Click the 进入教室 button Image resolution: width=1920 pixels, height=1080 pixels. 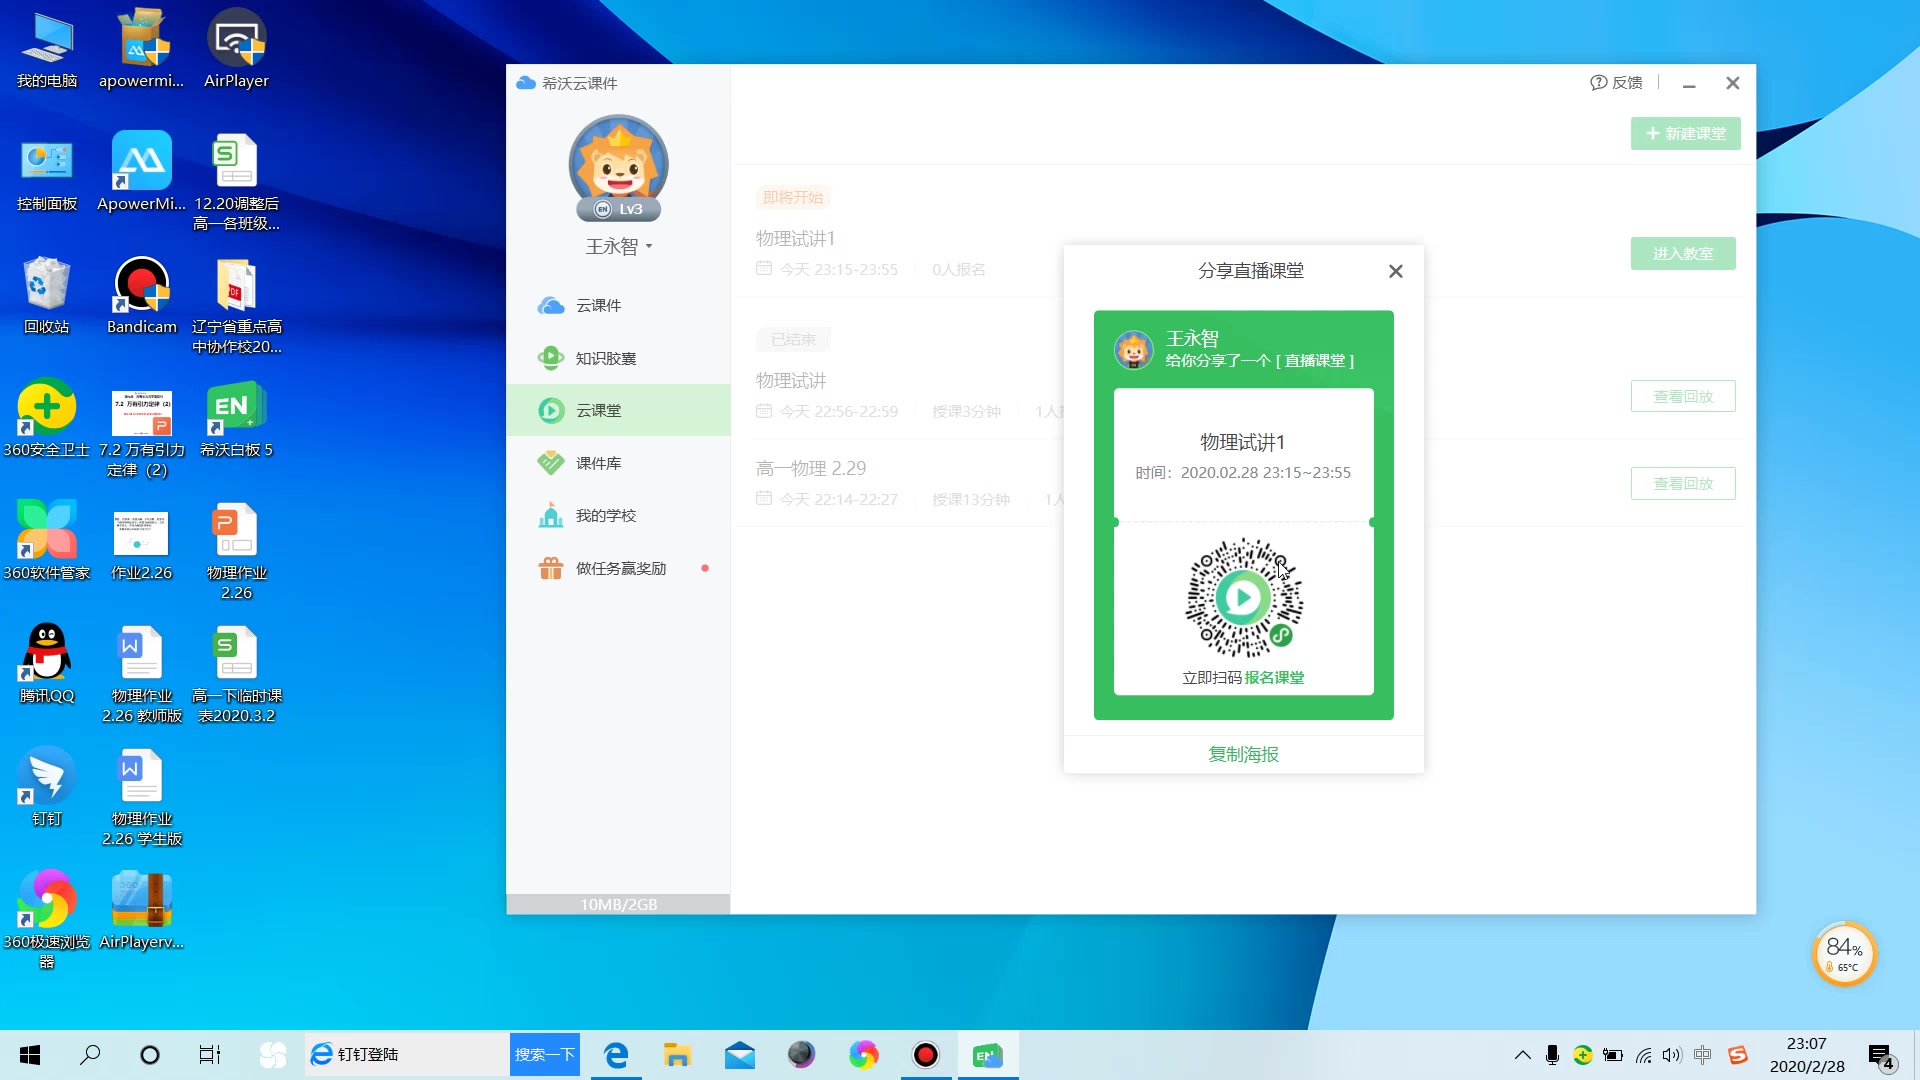pyautogui.click(x=1683, y=253)
